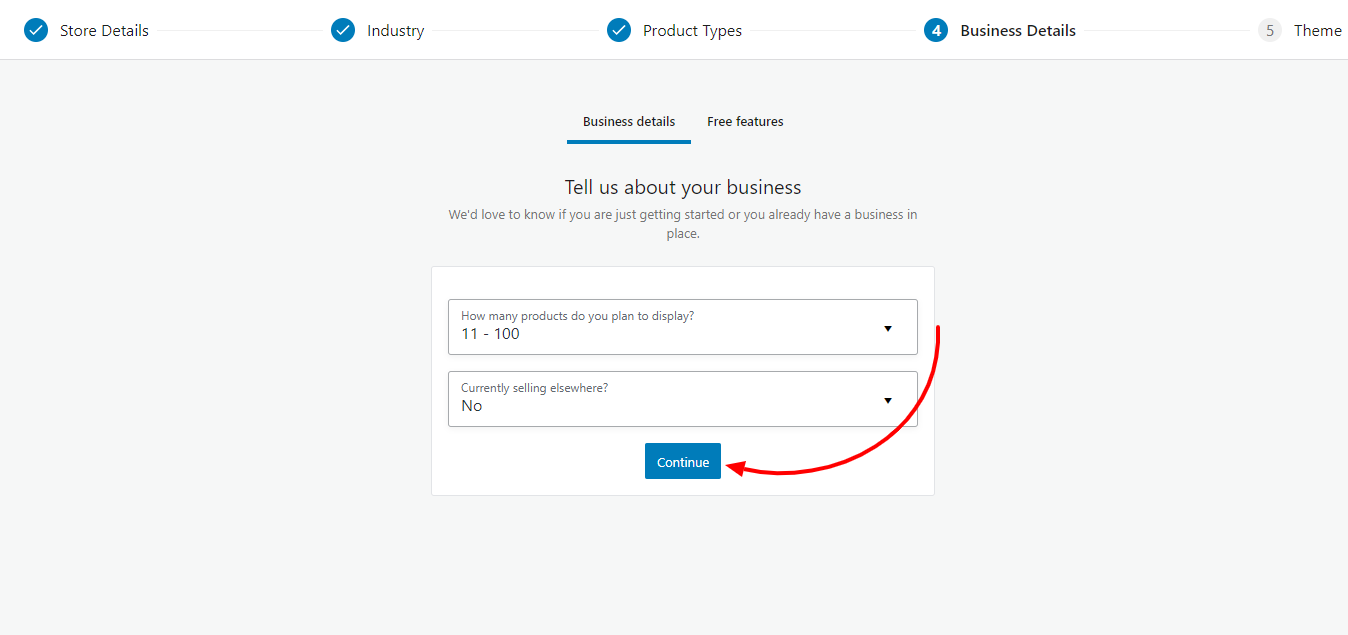The image size is (1348, 635).
Task: Click the dropdown arrow for product count
Action: tap(888, 327)
